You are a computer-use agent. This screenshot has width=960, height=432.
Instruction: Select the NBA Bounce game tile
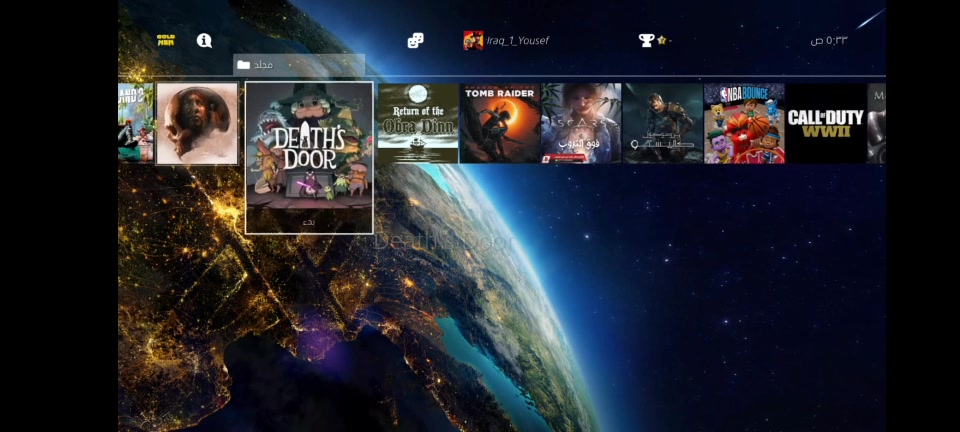[x=744, y=124]
